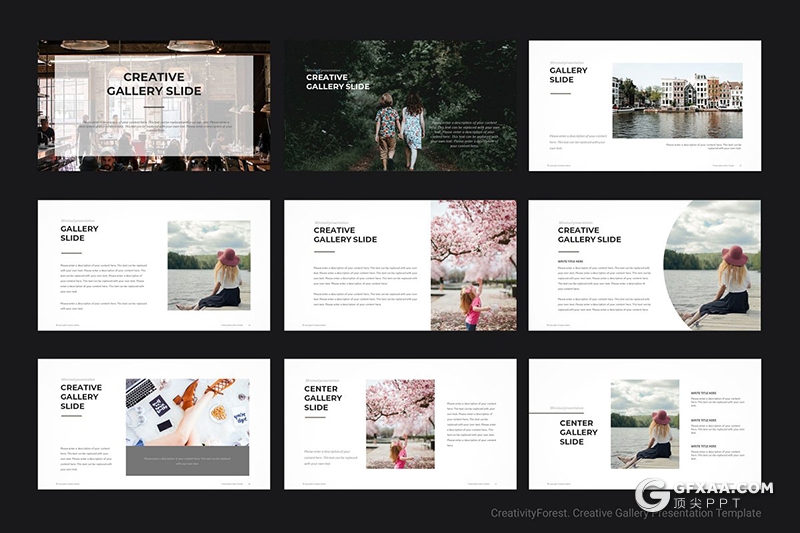Click the CreativityForest template caption text

tap(625, 514)
